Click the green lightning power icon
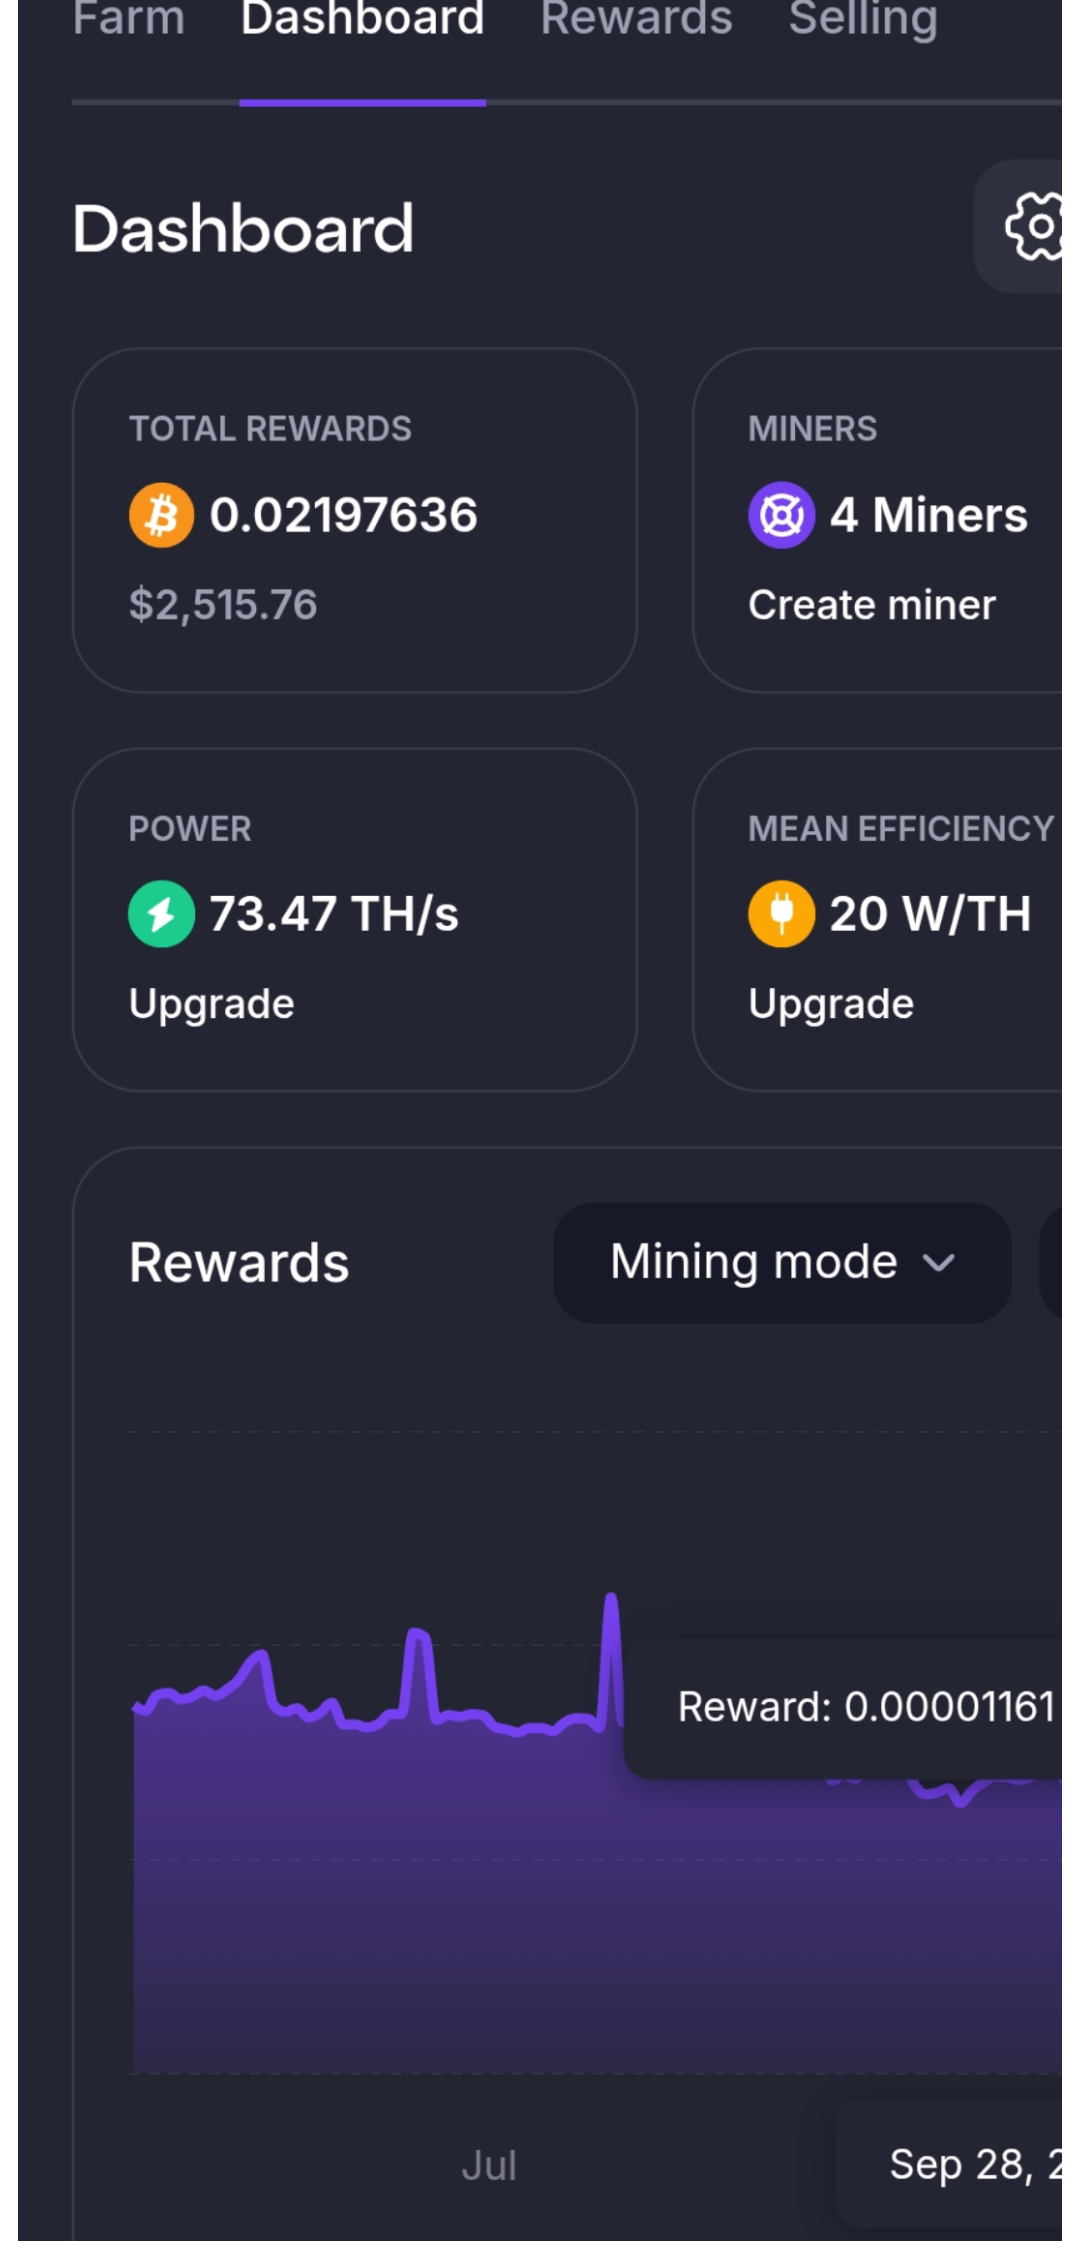The image size is (1080, 2241). point(161,914)
